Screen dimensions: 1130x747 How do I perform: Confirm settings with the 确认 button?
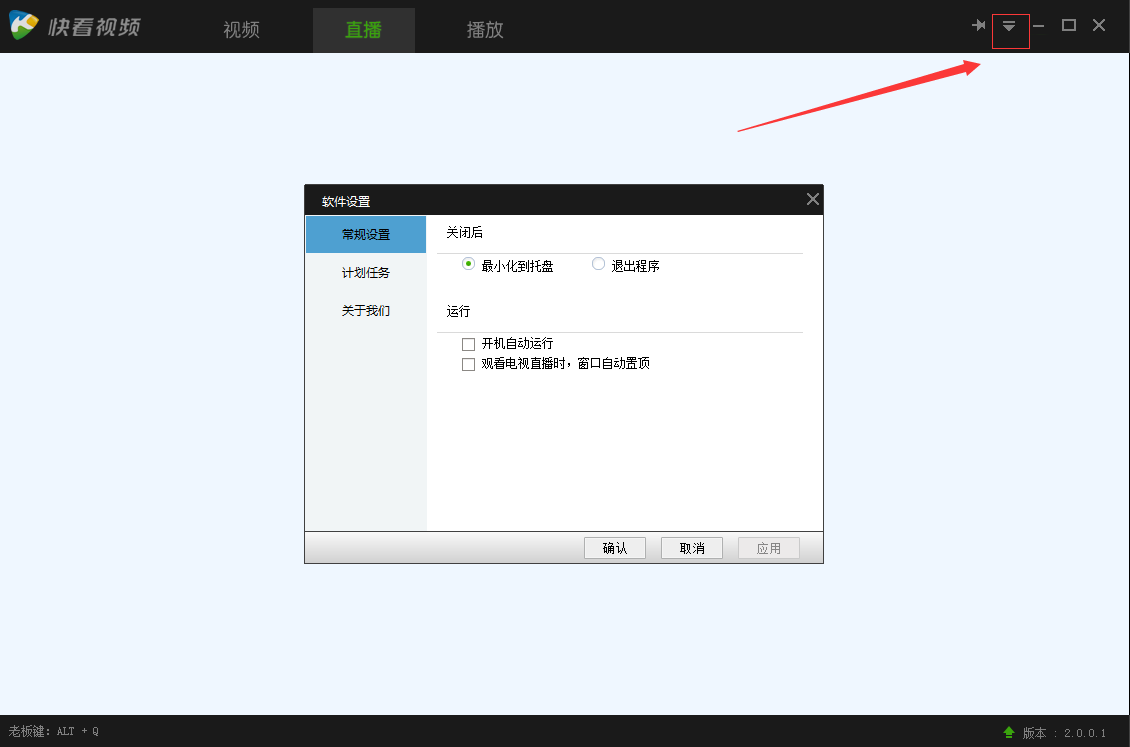tap(614, 547)
